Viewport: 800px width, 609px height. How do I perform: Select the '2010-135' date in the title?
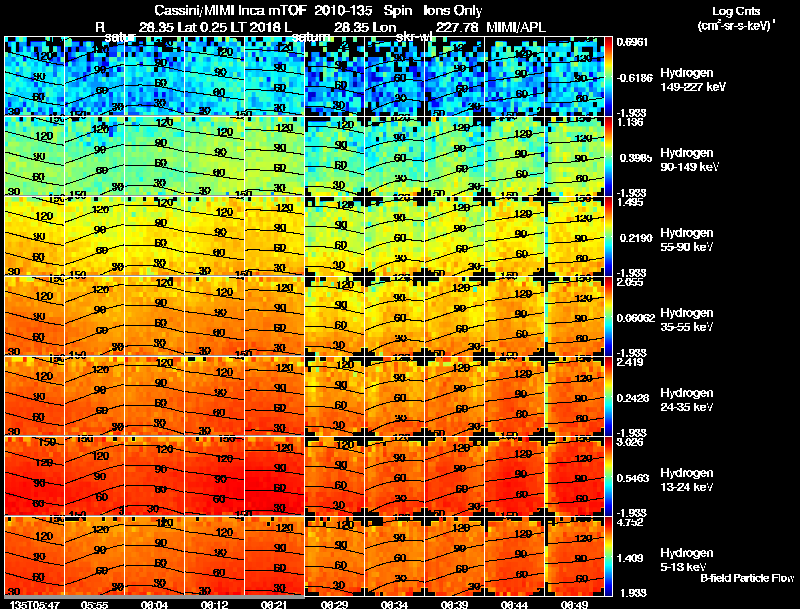click(343, 11)
